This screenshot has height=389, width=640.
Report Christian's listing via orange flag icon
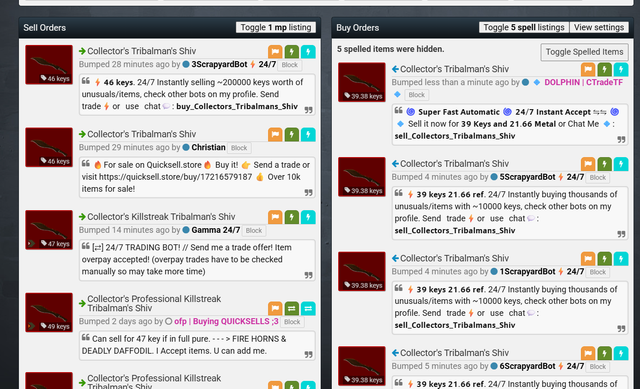pos(275,135)
